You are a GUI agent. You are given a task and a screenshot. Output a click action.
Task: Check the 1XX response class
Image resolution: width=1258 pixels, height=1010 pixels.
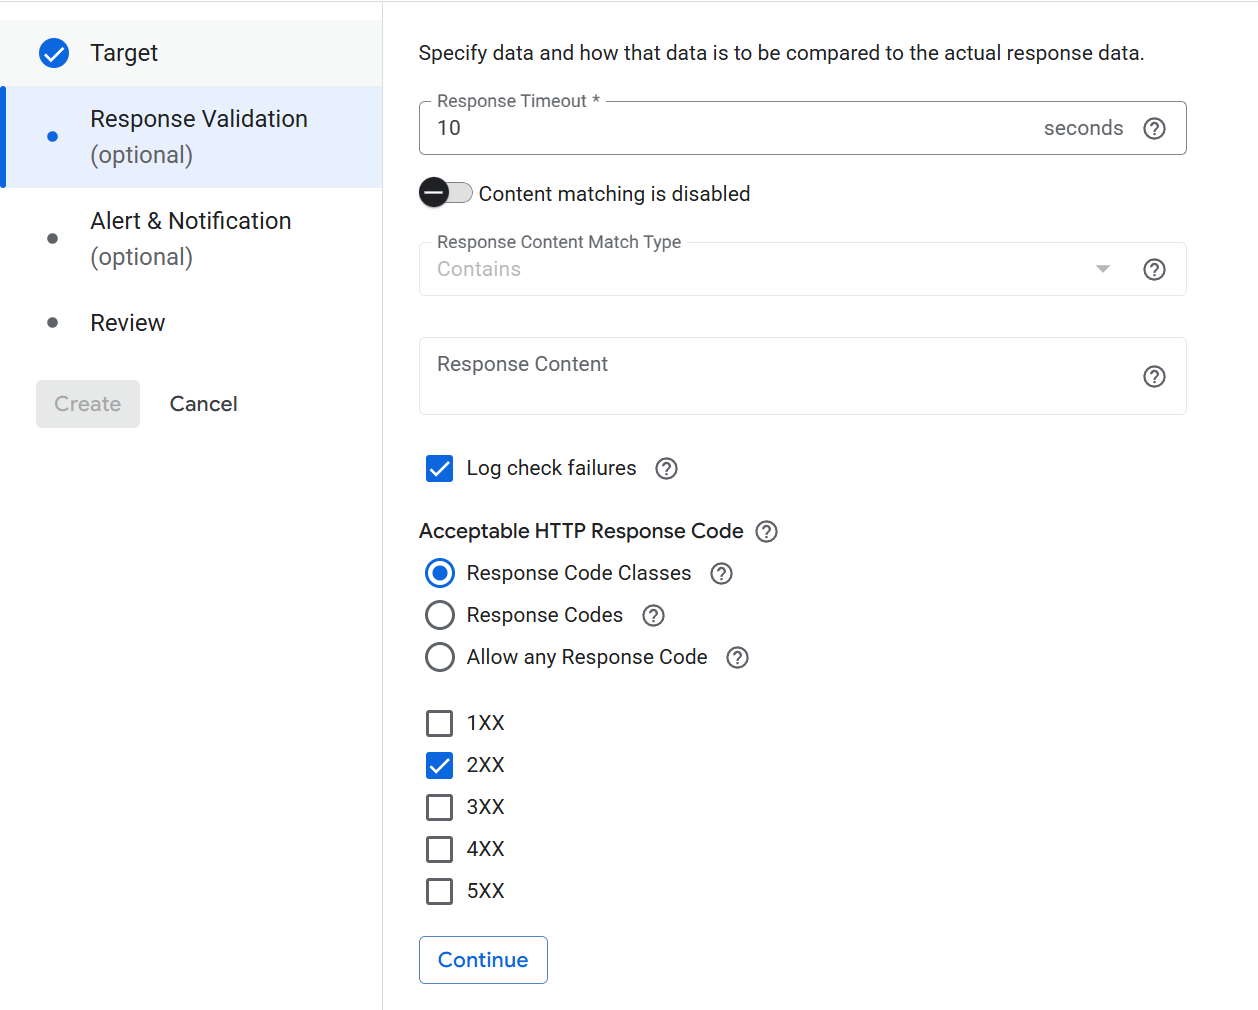click(x=439, y=723)
